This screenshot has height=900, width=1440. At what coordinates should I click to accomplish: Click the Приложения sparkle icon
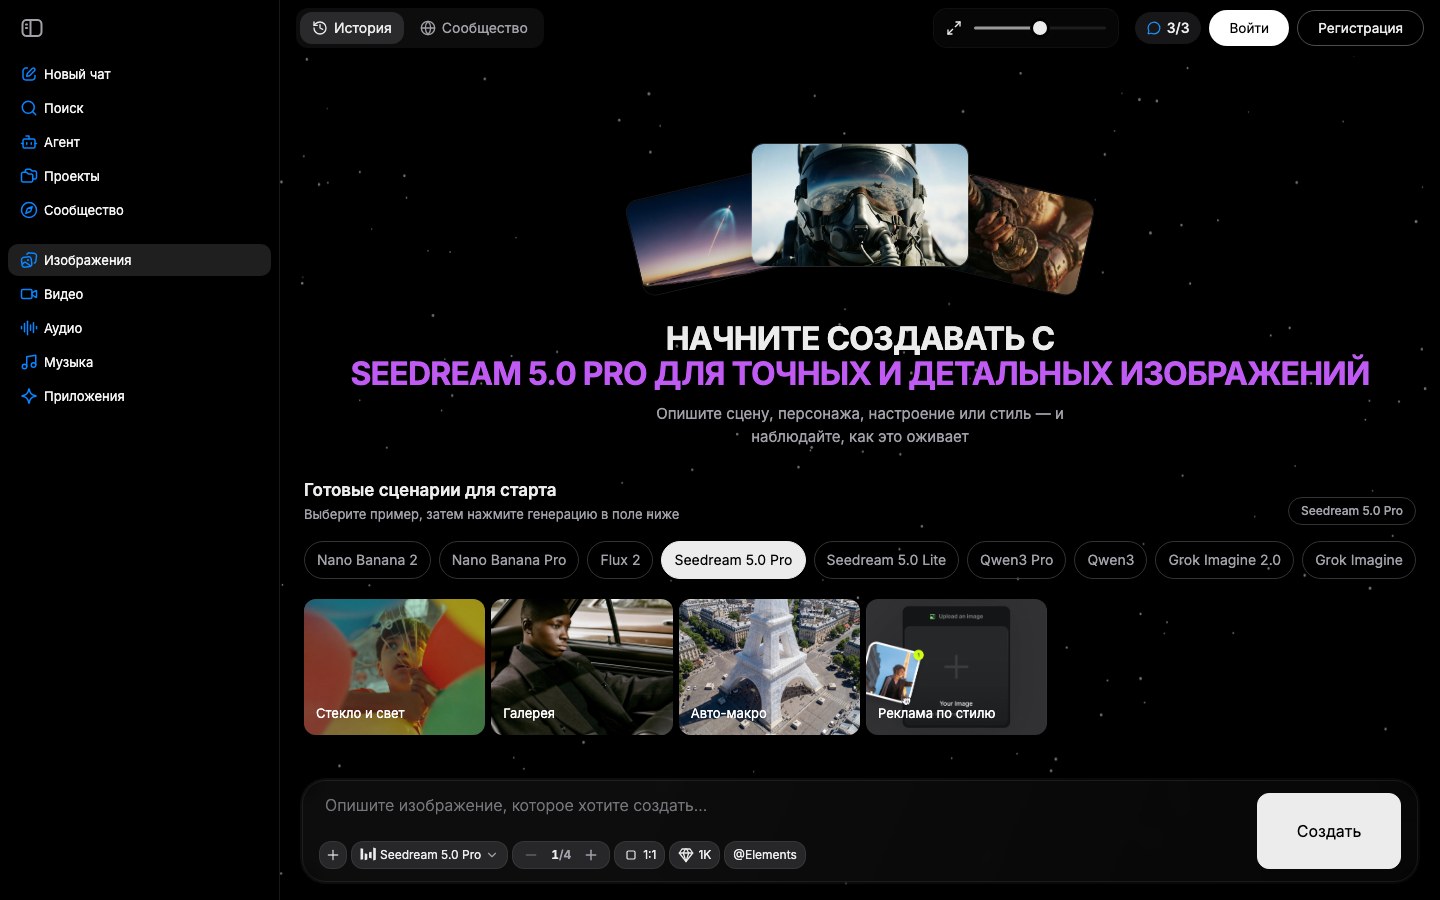coord(29,396)
